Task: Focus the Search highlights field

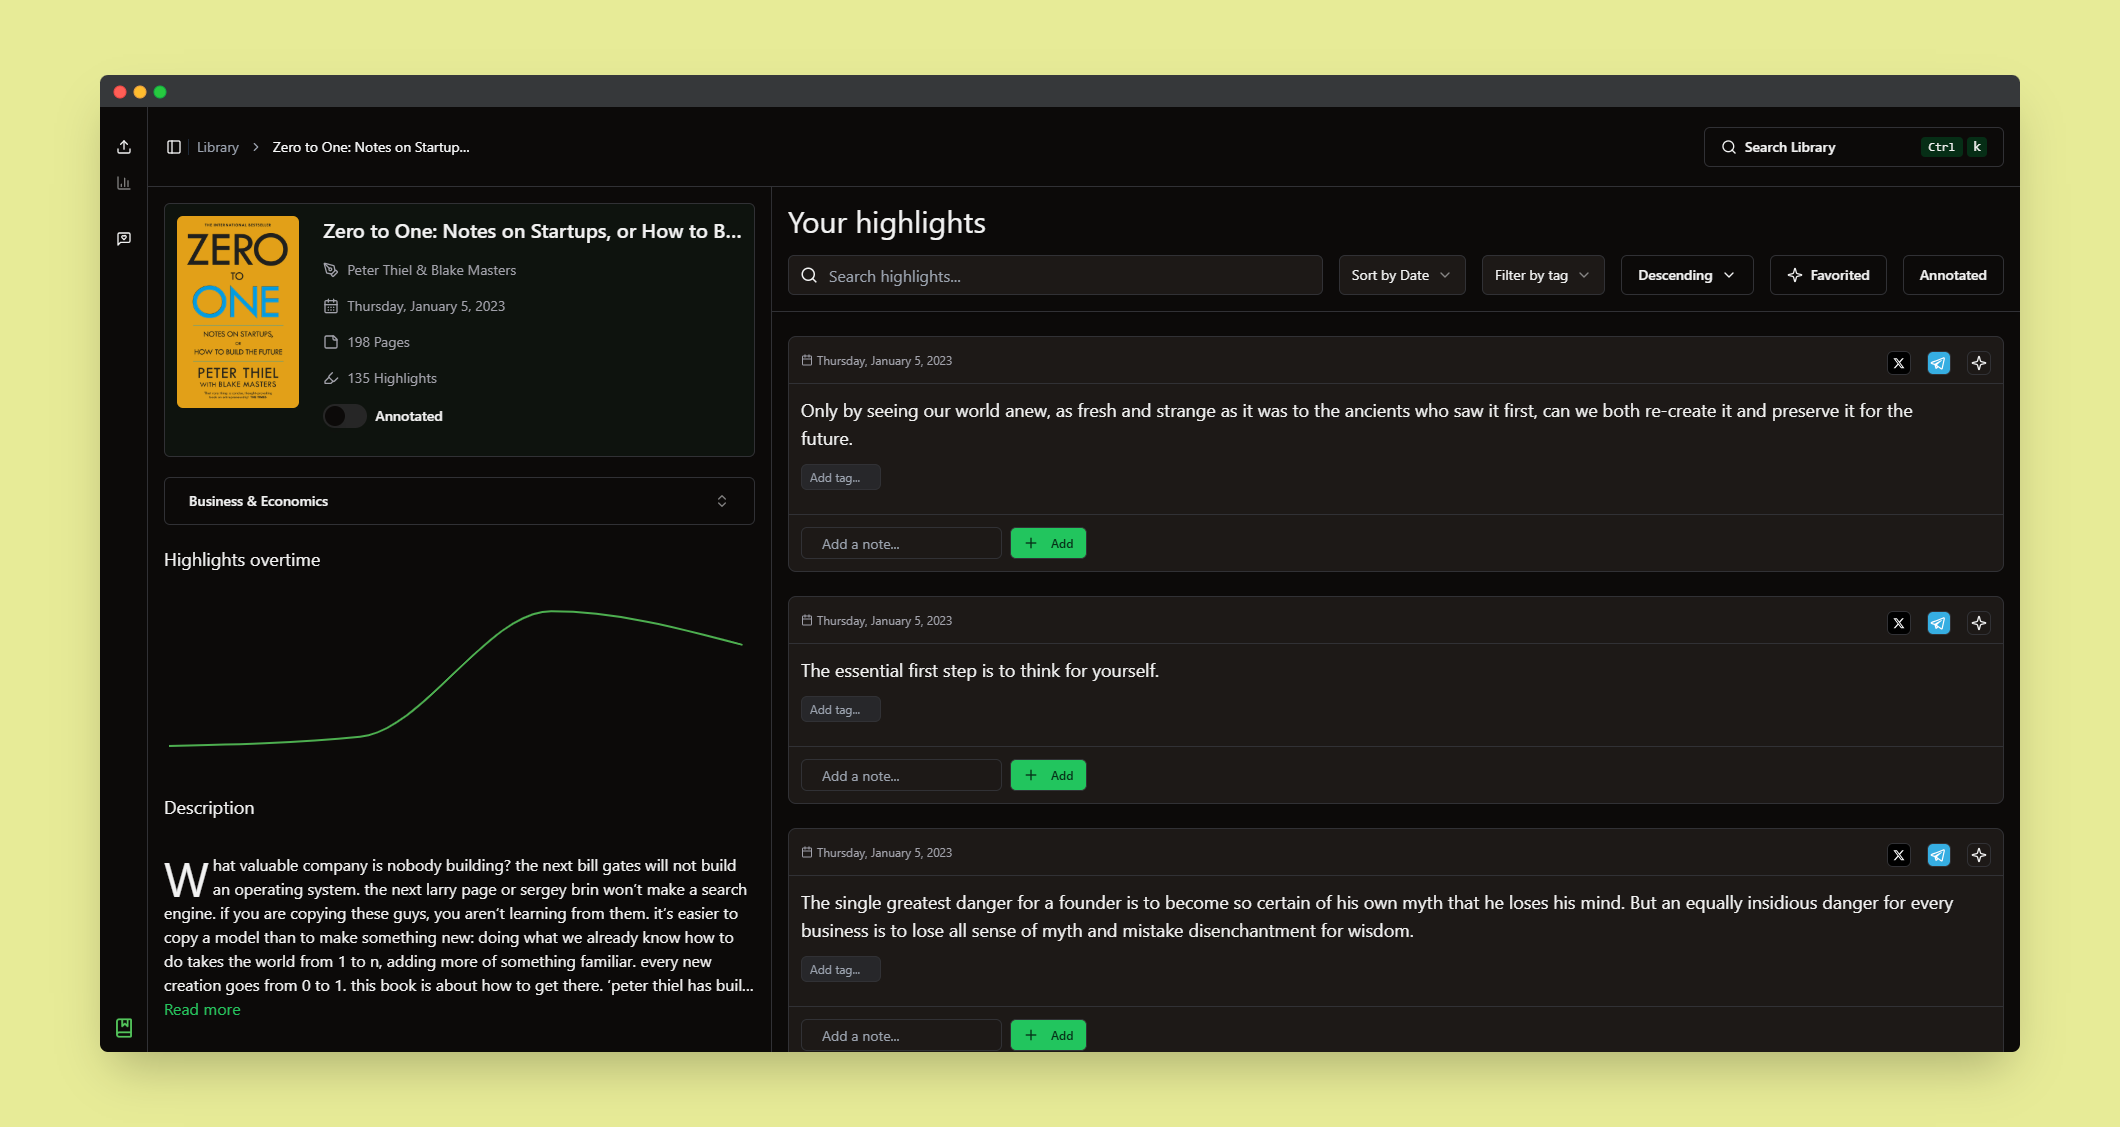Action: tap(1055, 275)
